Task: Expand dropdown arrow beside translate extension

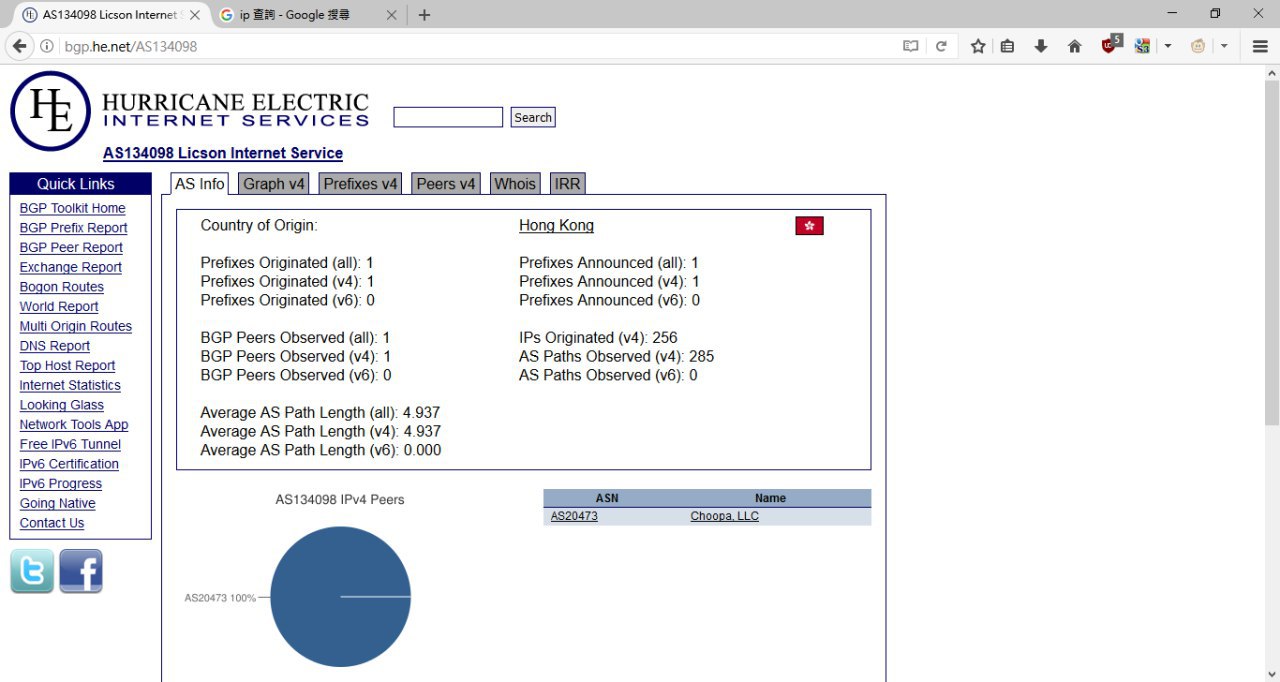Action: [1167, 46]
